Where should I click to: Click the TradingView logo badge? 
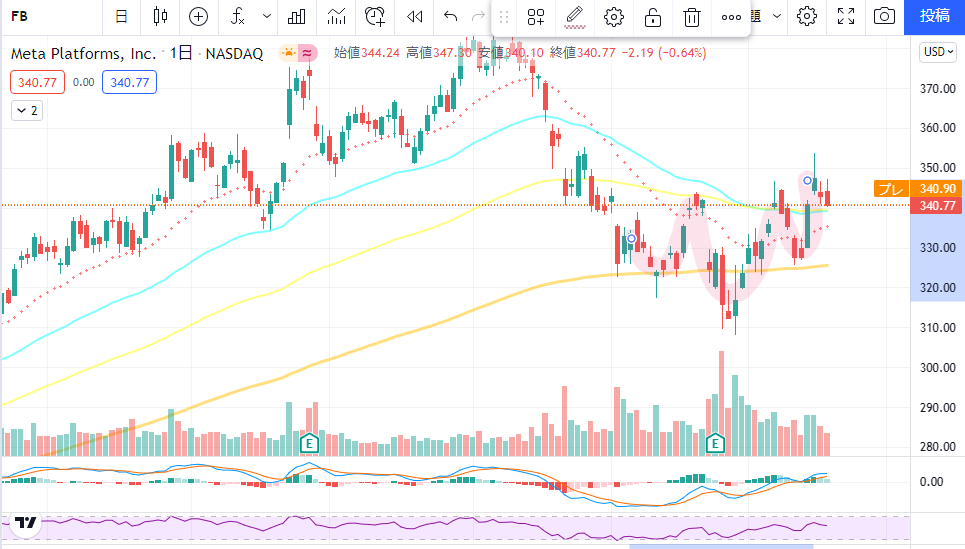(25, 523)
